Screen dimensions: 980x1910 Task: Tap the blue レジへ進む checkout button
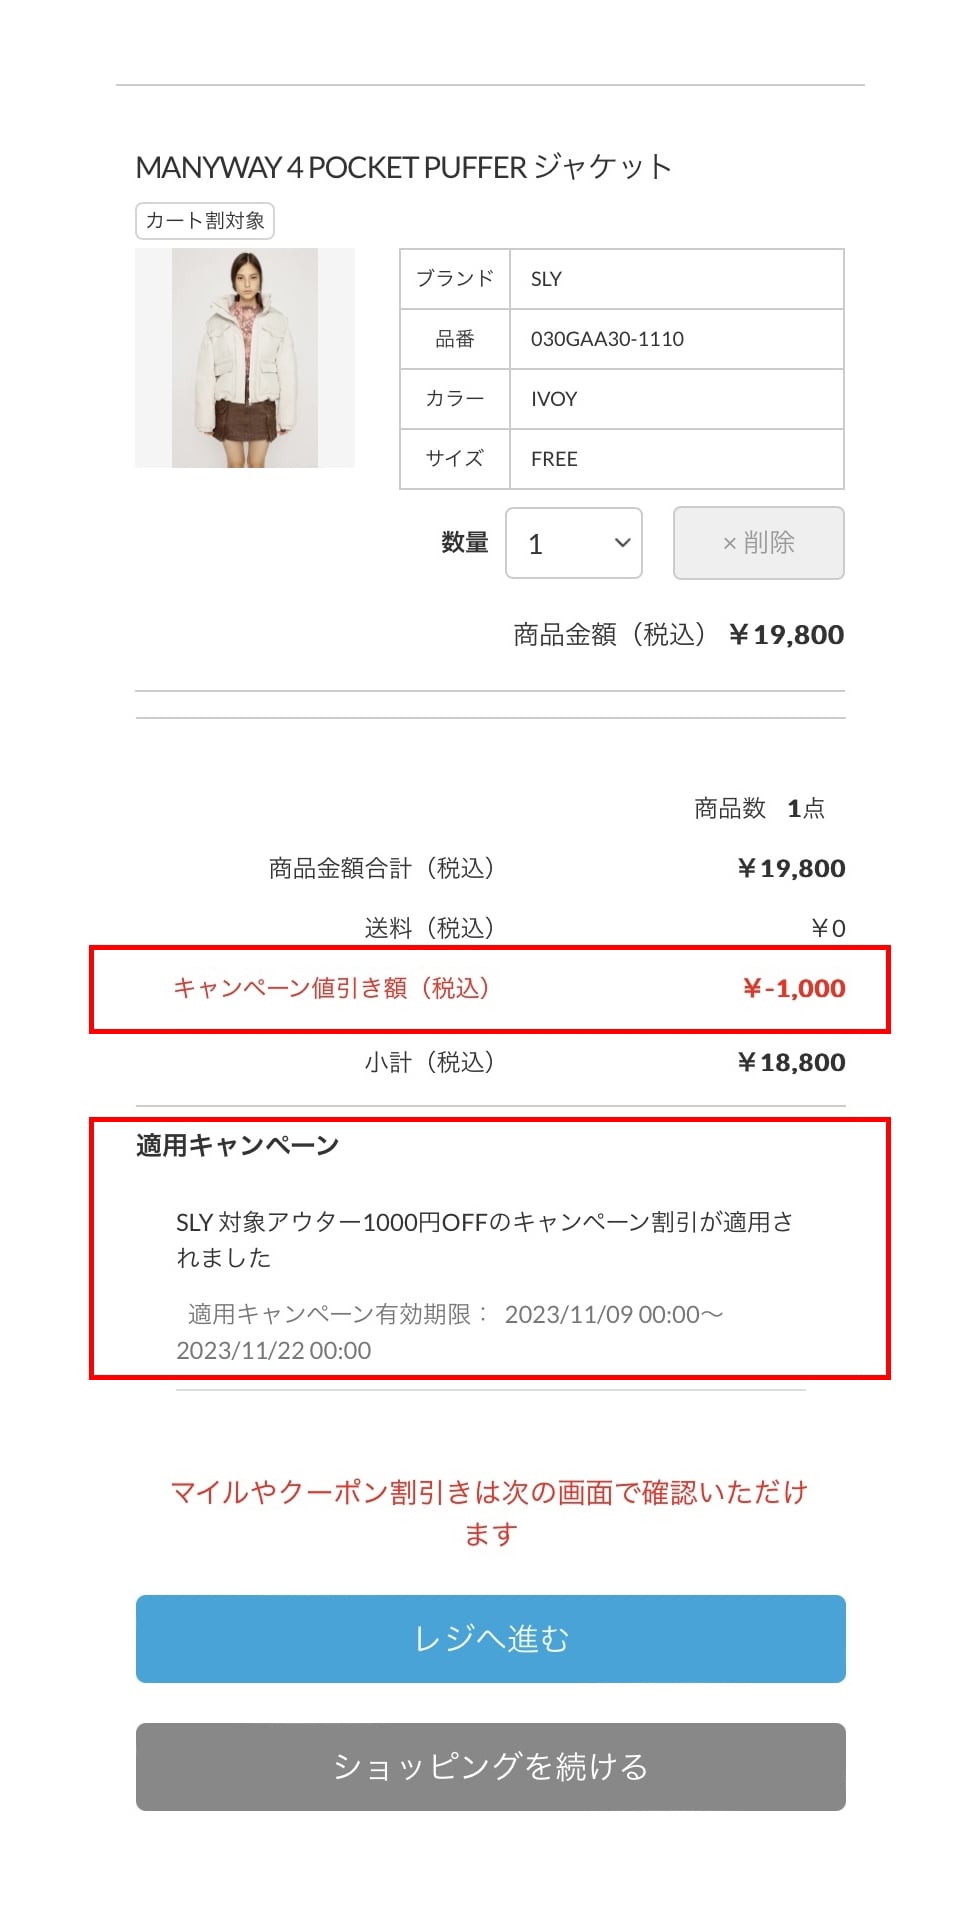click(x=490, y=1638)
